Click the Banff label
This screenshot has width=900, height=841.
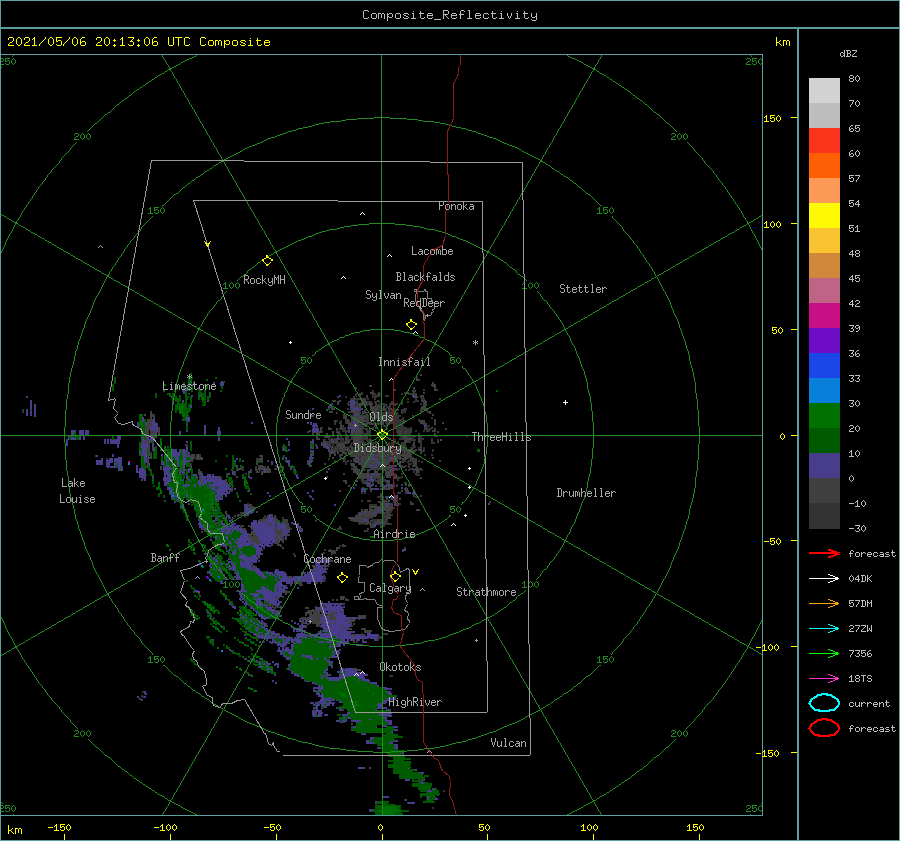tap(165, 558)
